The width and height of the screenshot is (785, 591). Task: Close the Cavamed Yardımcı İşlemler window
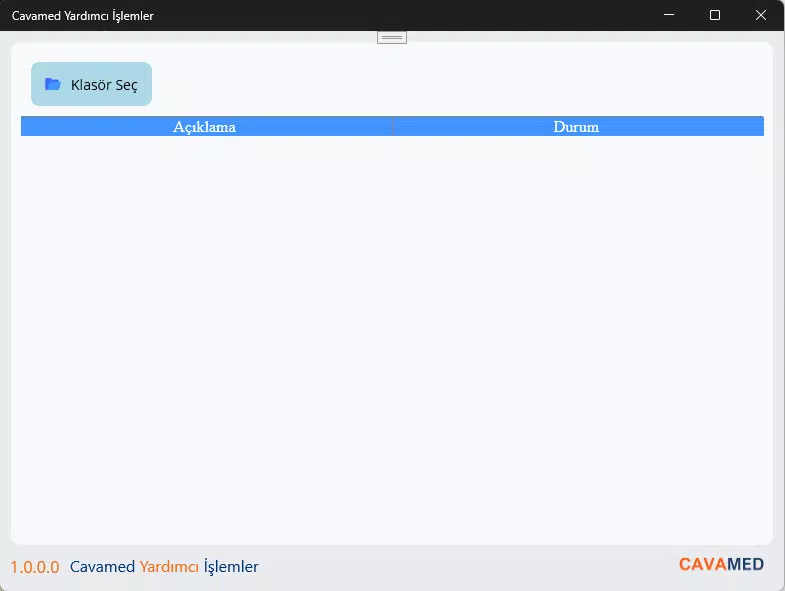click(x=761, y=15)
